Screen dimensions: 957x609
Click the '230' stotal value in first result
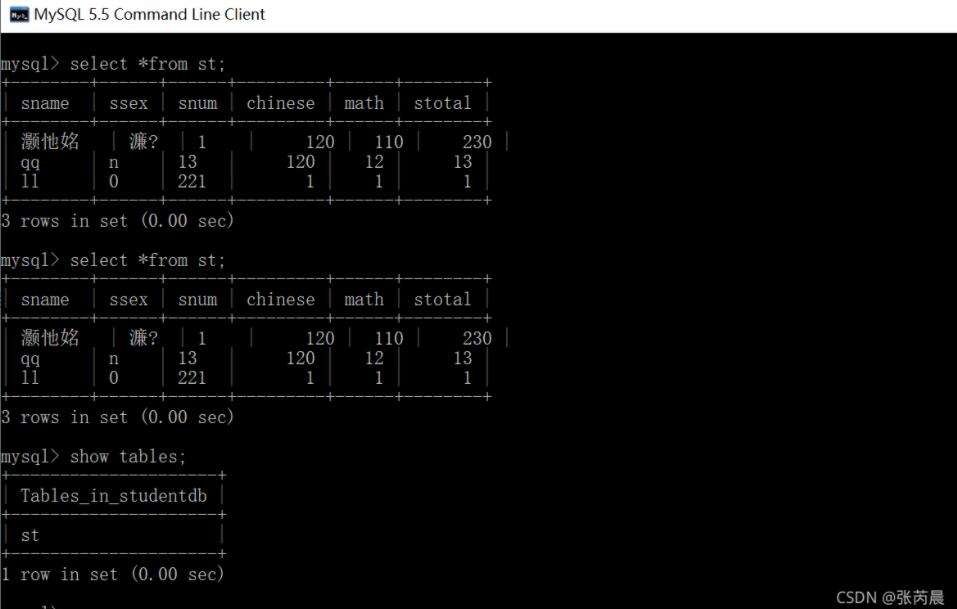pos(477,142)
